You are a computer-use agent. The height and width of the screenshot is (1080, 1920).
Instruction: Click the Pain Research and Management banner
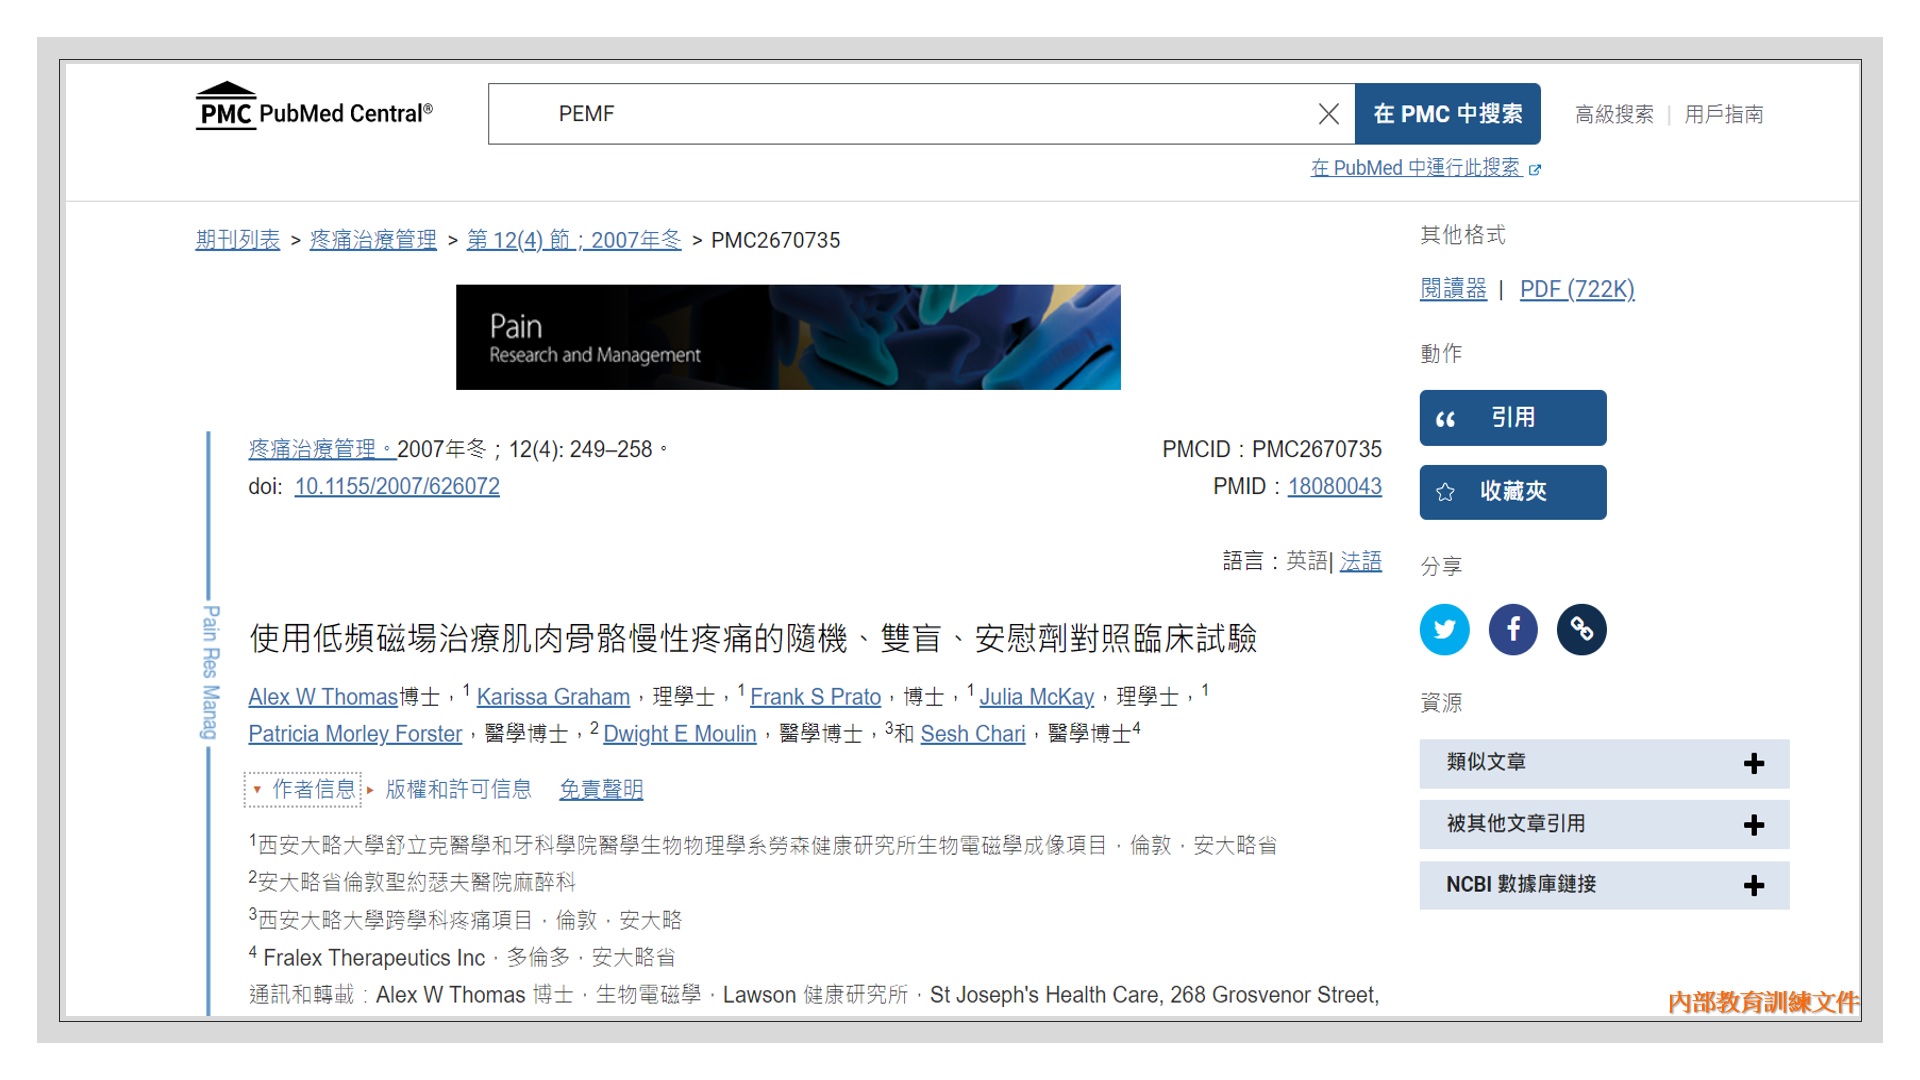click(x=788, y=337)
